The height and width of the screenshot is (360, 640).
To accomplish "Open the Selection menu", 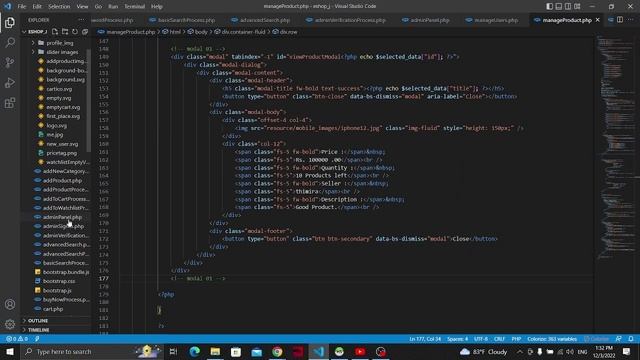I will 59,7.
